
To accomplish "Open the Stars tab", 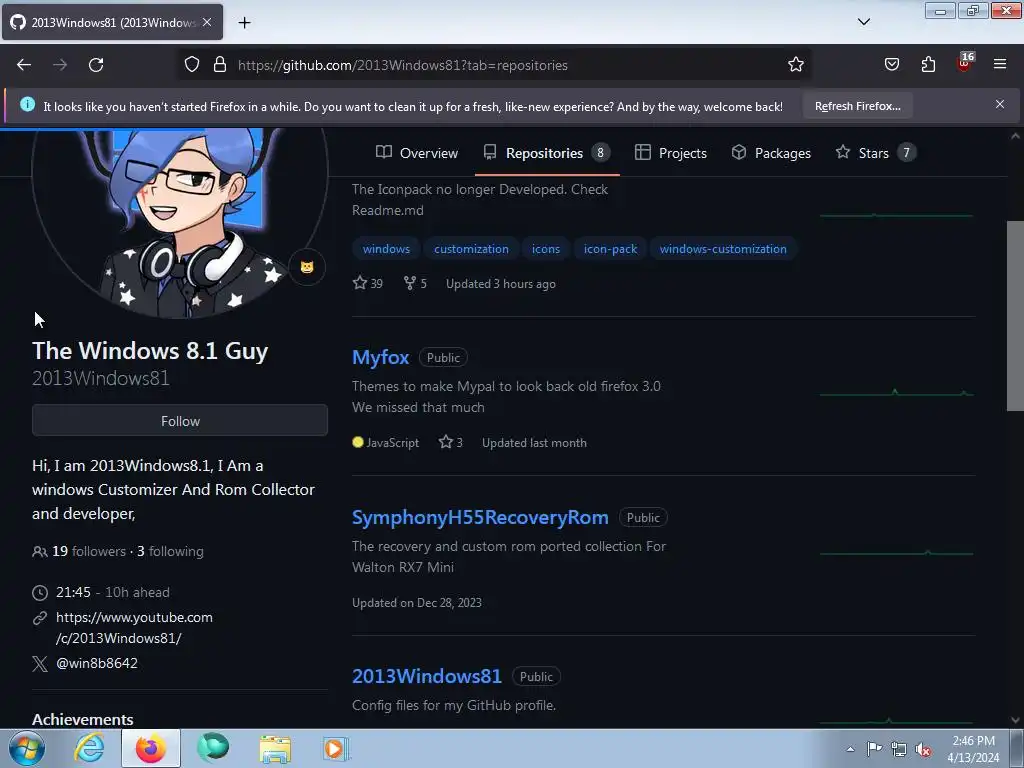I will click(x=876, y=153).
